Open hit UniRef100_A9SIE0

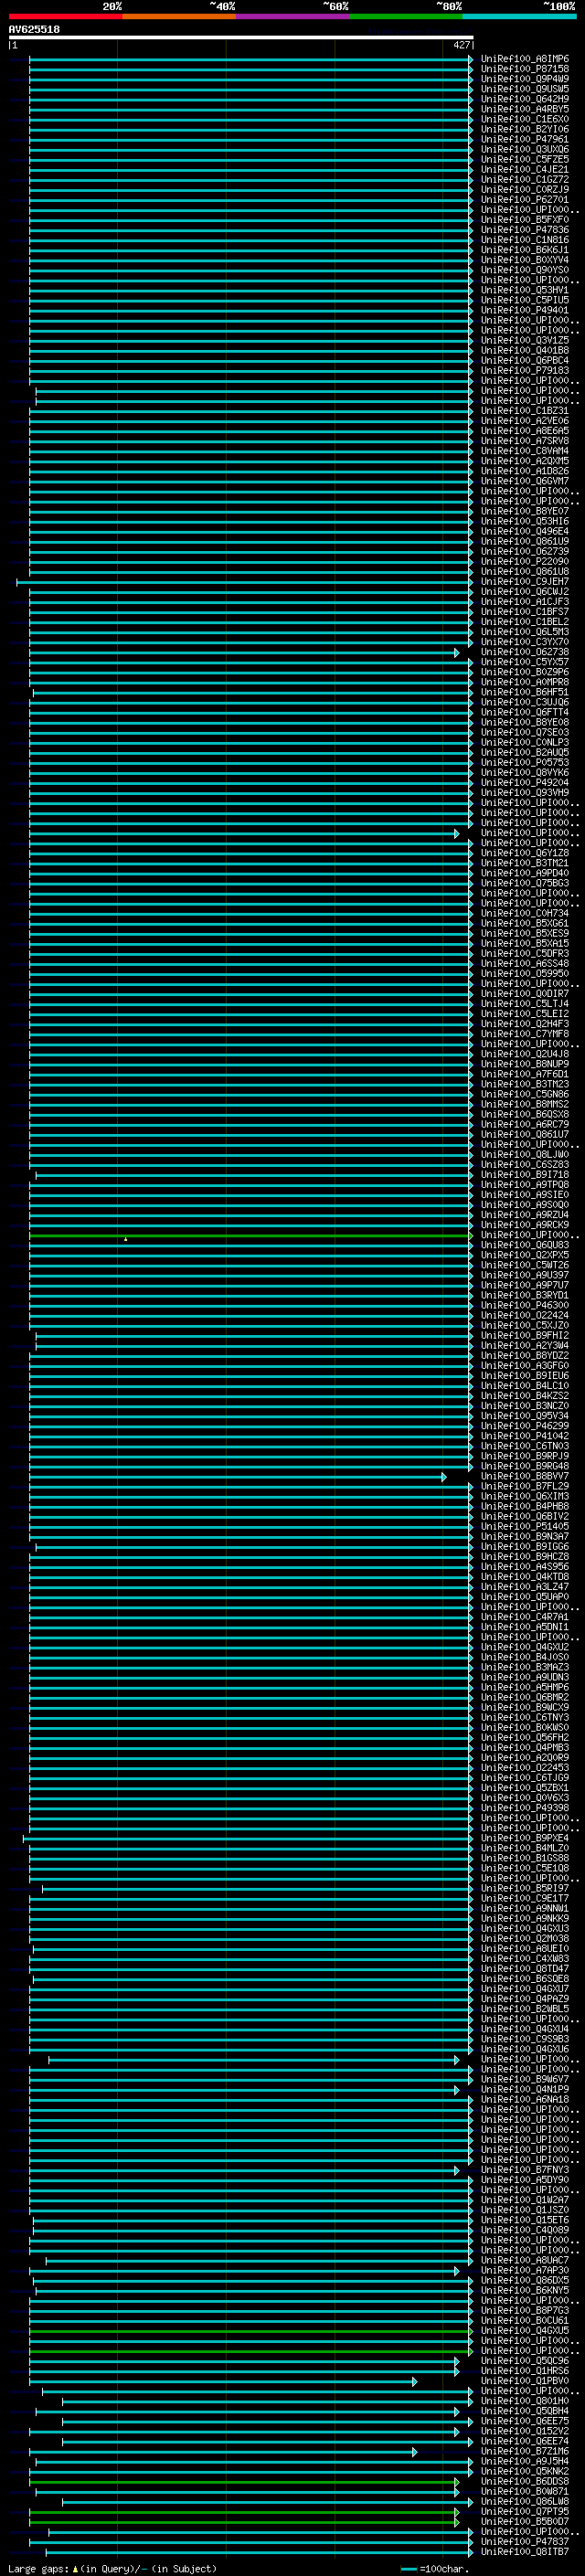pos(524,1195)
